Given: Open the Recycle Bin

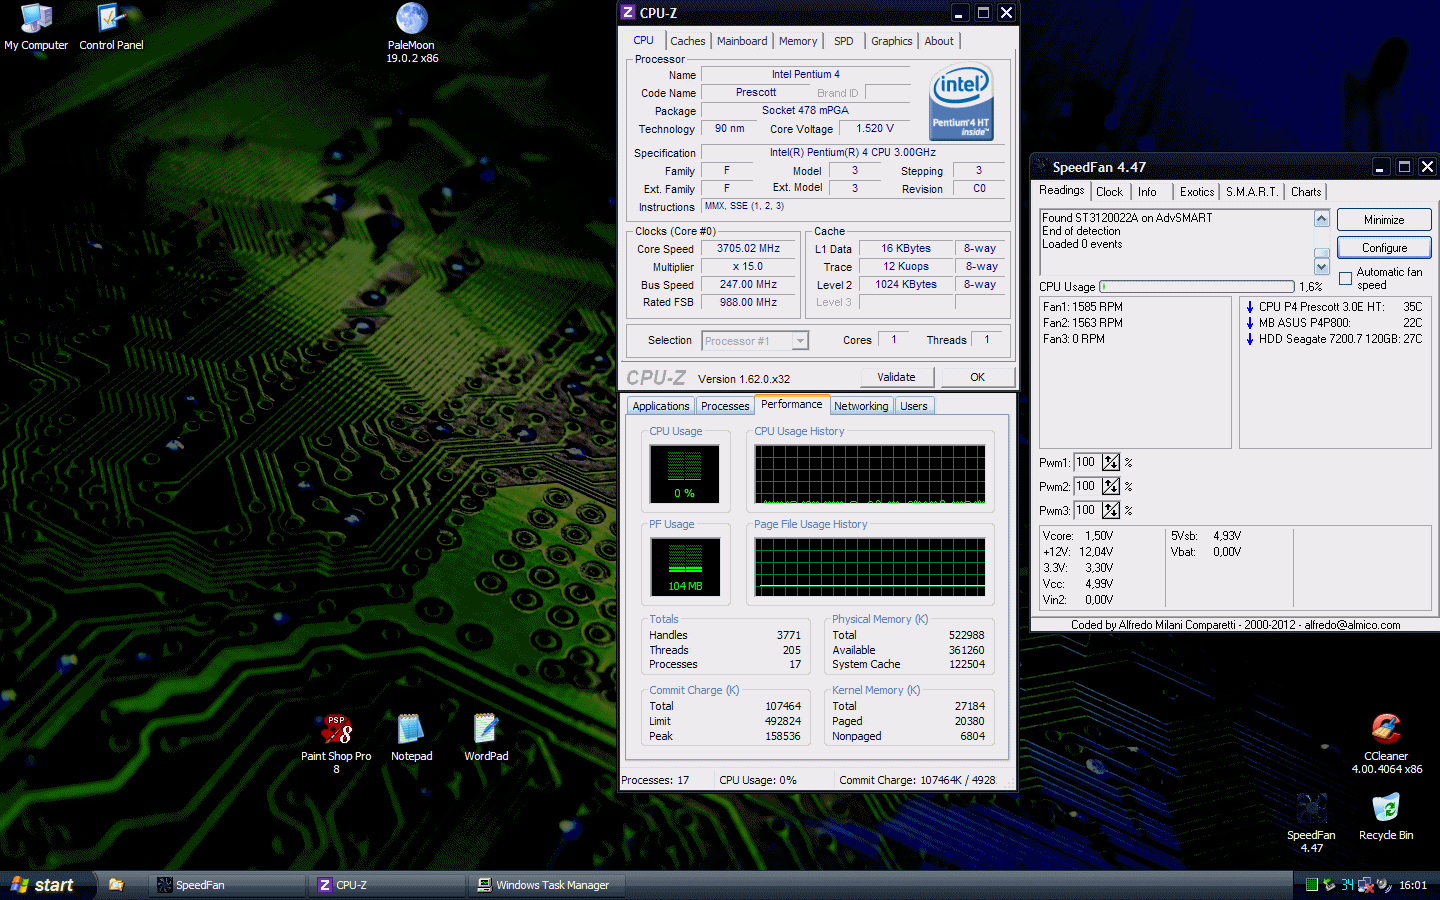Looking at the screenshot, I should (x=1385, y=809).
